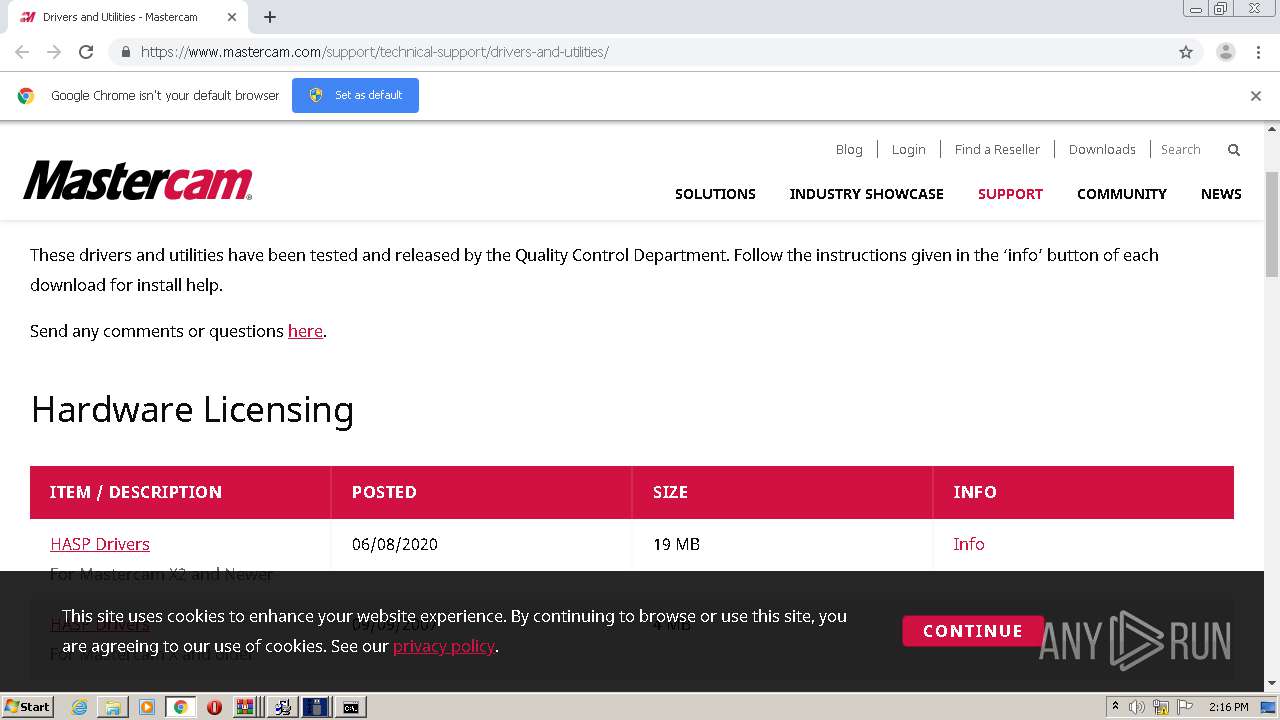Viewport: 1280px width, 720px height.
Task: Click the address bar URL
Action: coord(374,52)
